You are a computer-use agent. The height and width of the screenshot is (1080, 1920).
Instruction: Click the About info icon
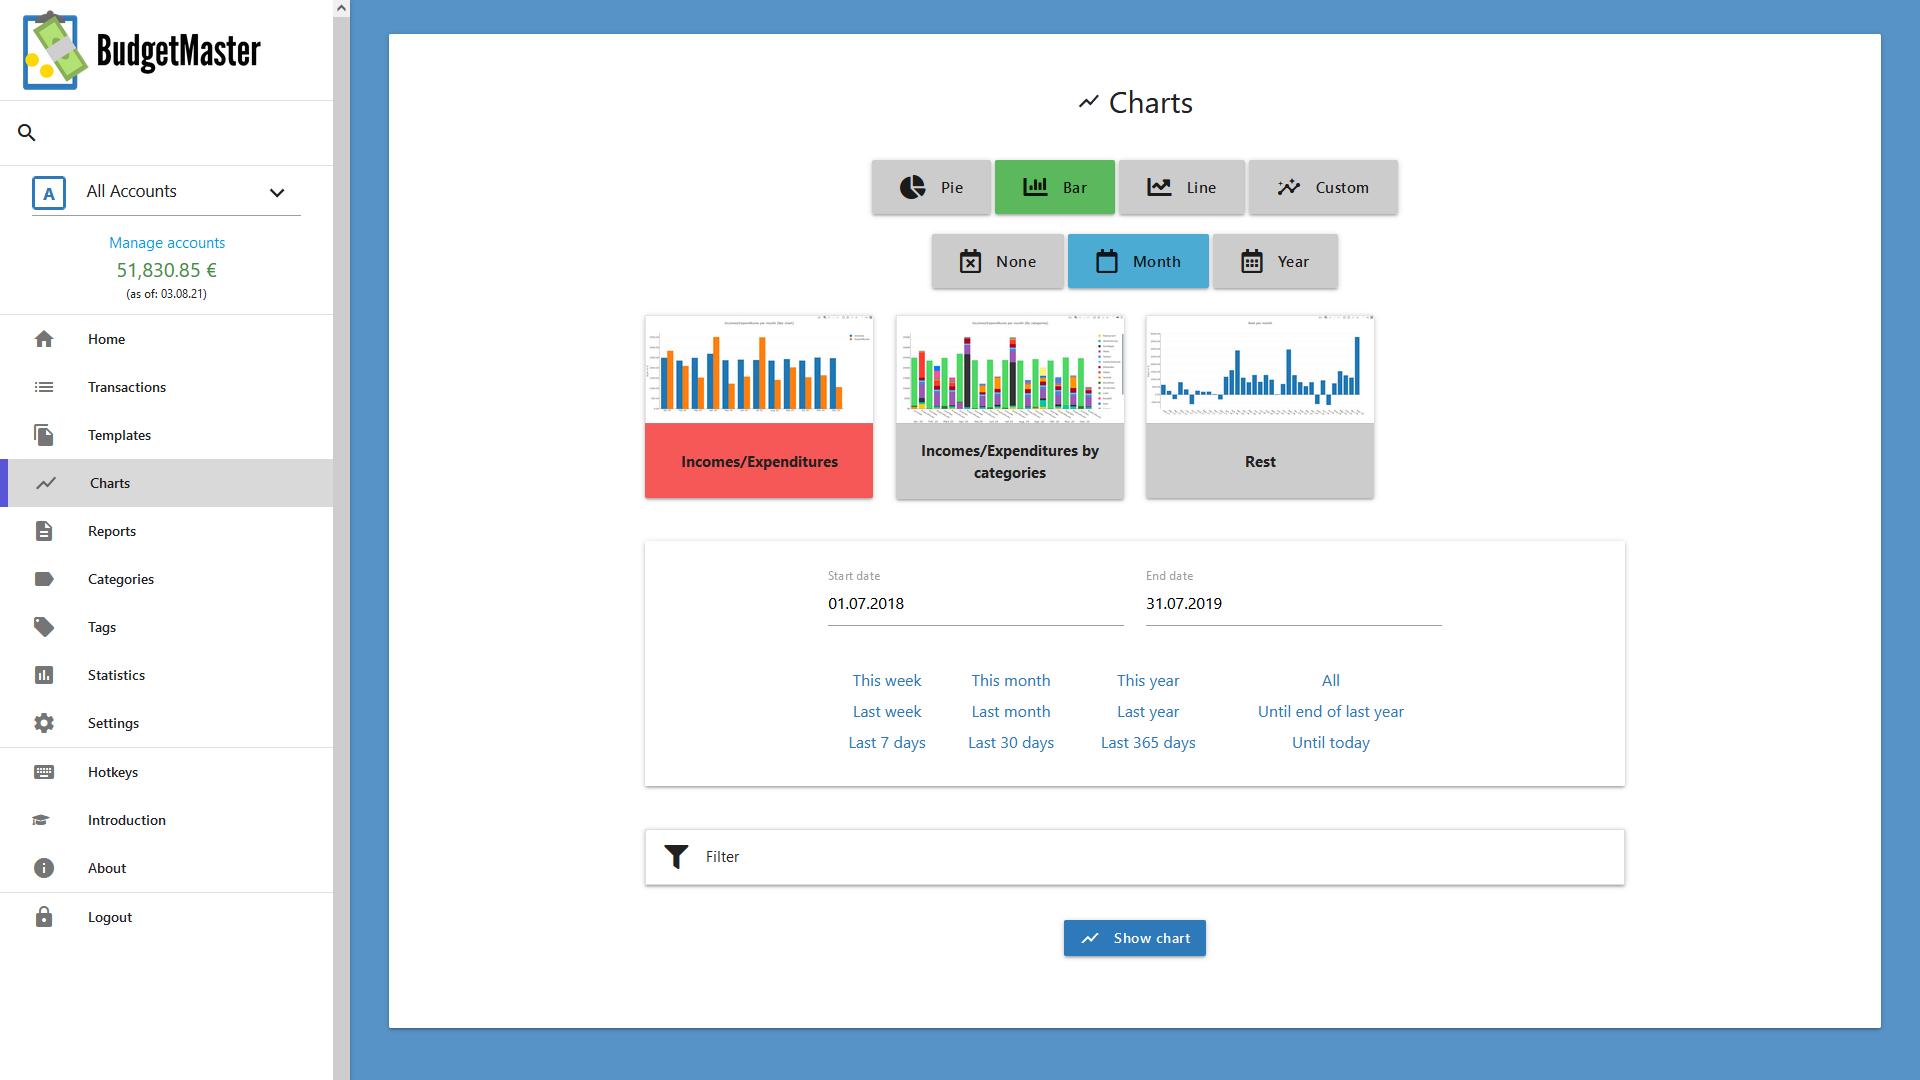tap(44, 868)
